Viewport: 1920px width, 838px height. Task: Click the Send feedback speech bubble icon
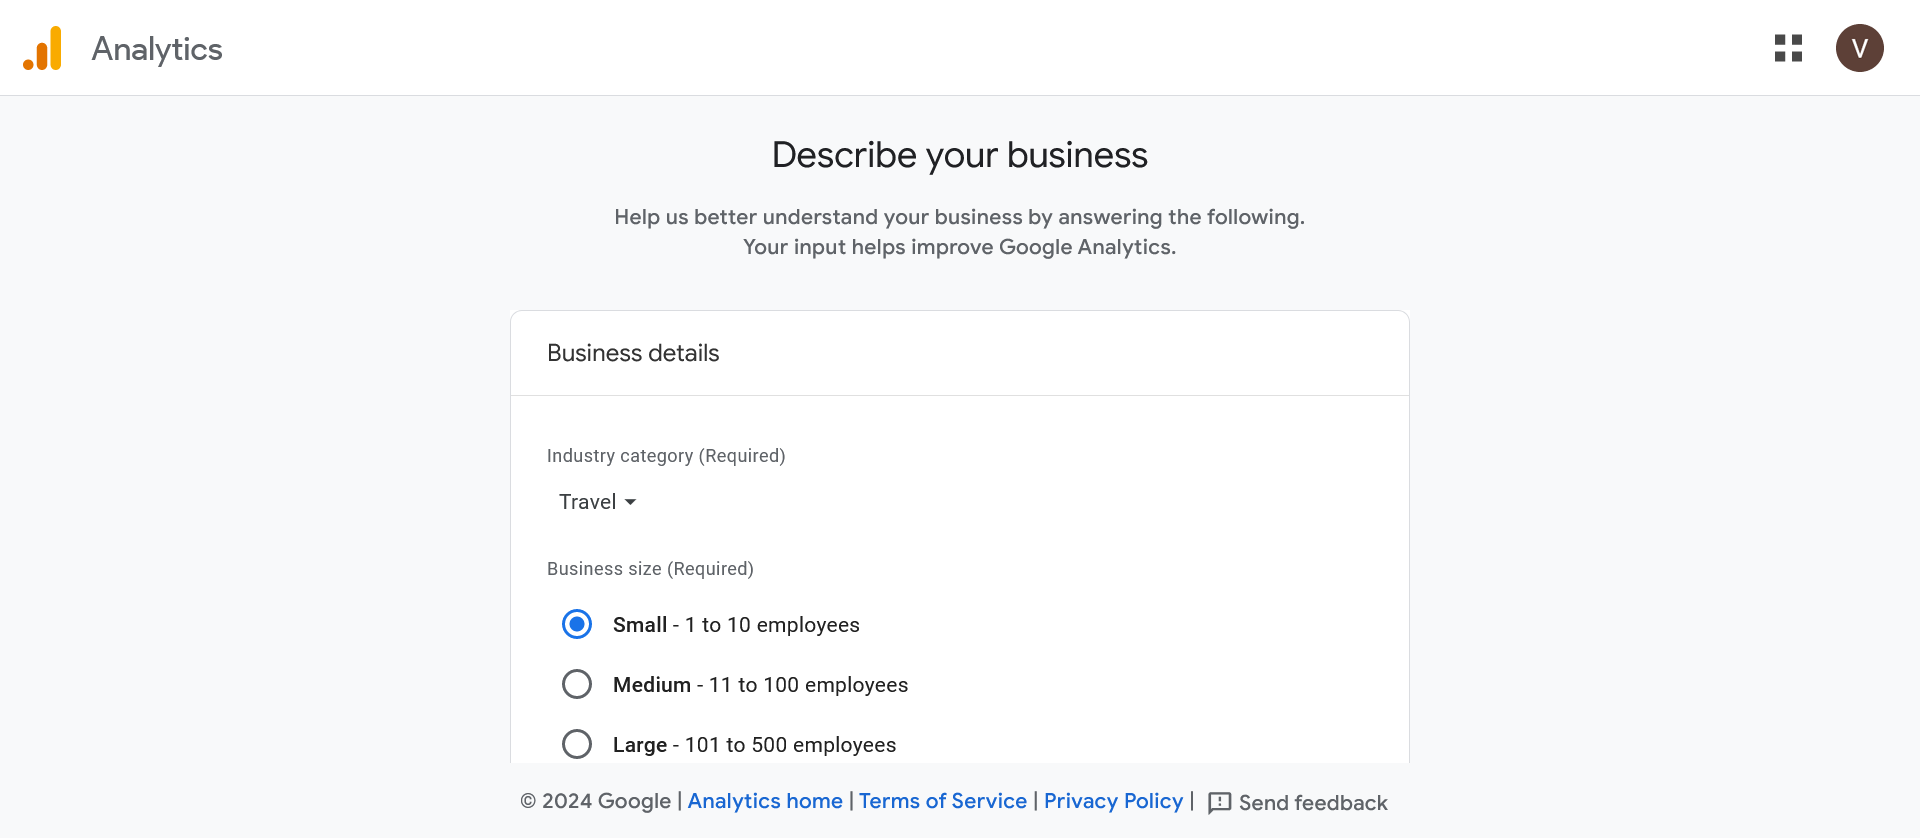(1219, 803)
